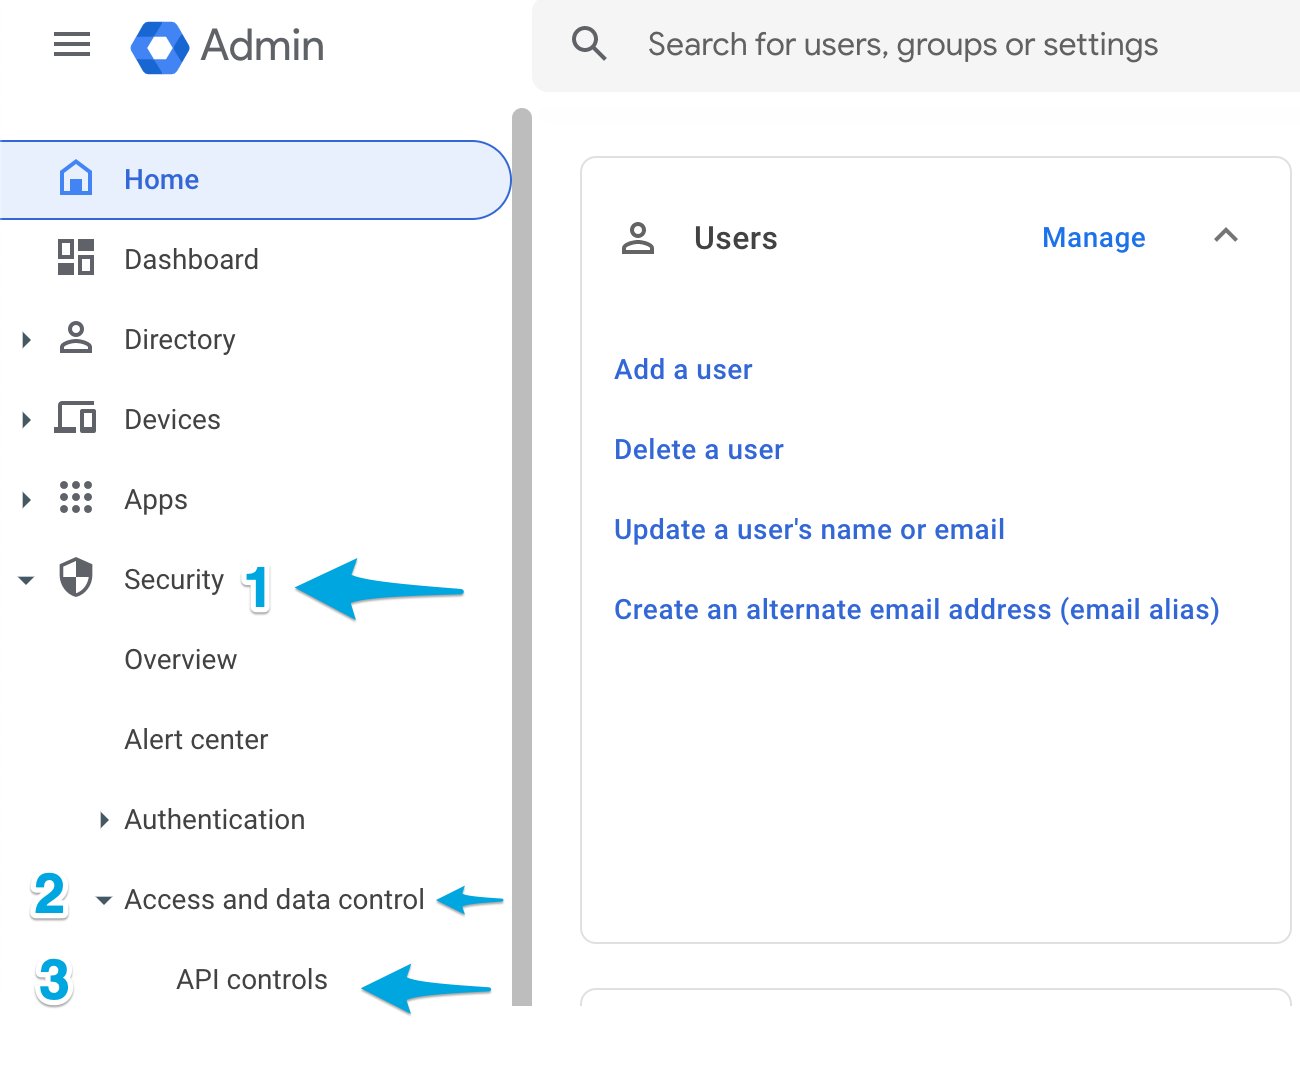The image size is (1300, 1070).
Task: Click Delete a user link
Action: point(699,450)
